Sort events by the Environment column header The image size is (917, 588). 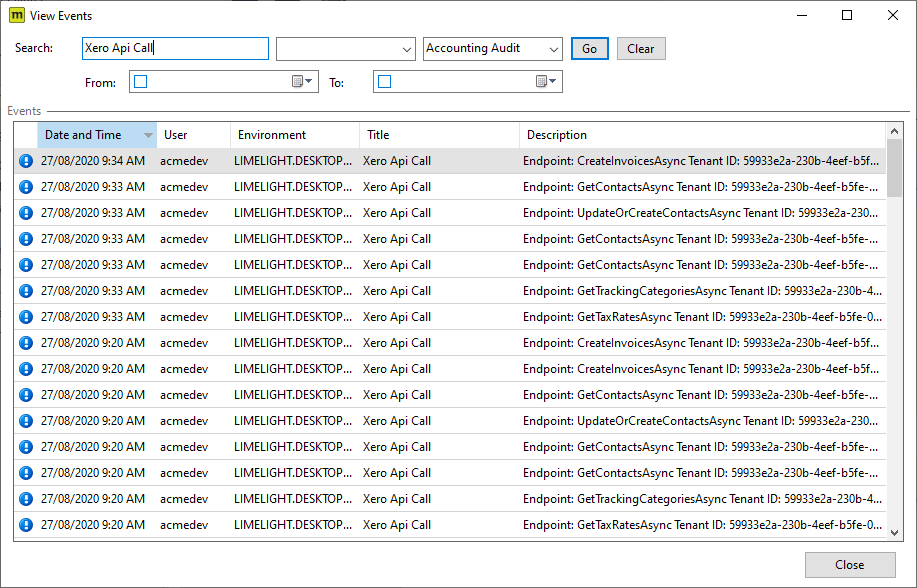295,135
